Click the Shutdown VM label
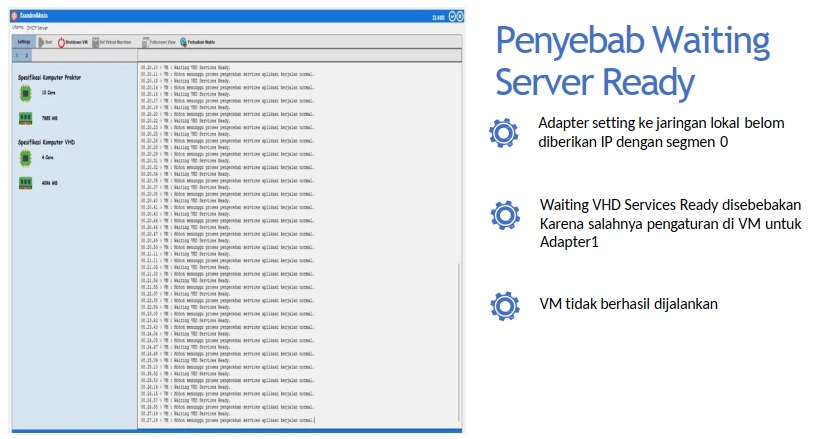The image size is (817, 439). coord(77,42)
